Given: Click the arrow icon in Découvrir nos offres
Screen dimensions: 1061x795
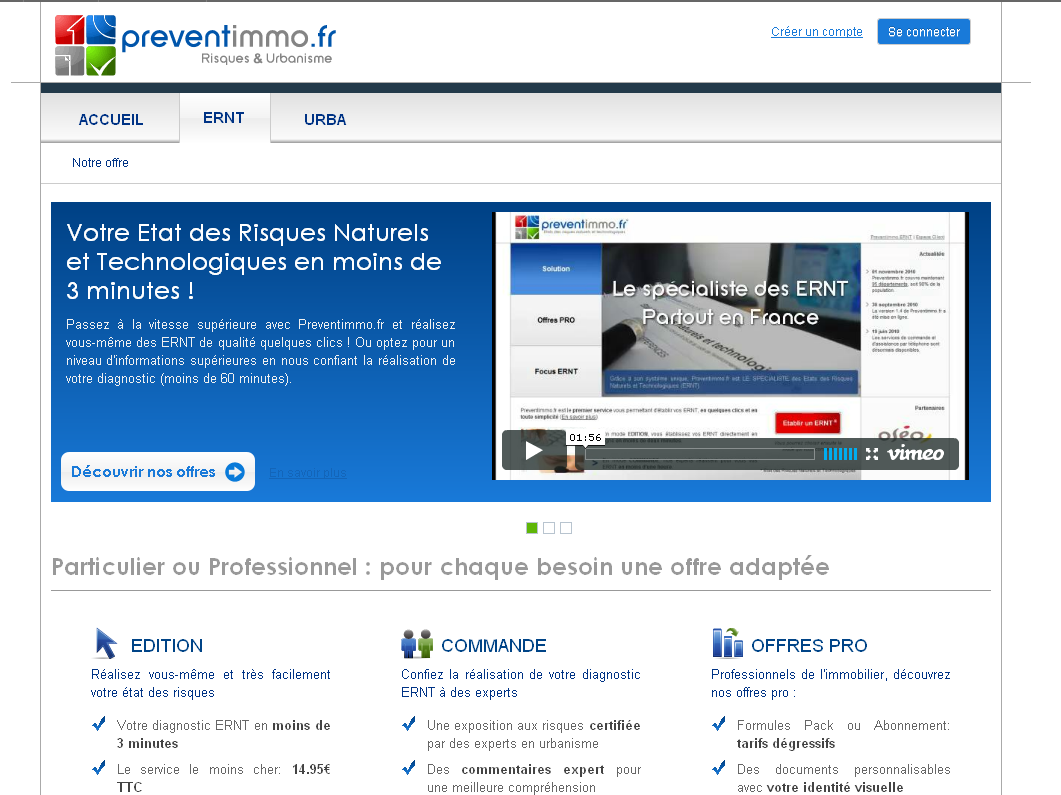Looking at the screenshot, I should point(235,472).
